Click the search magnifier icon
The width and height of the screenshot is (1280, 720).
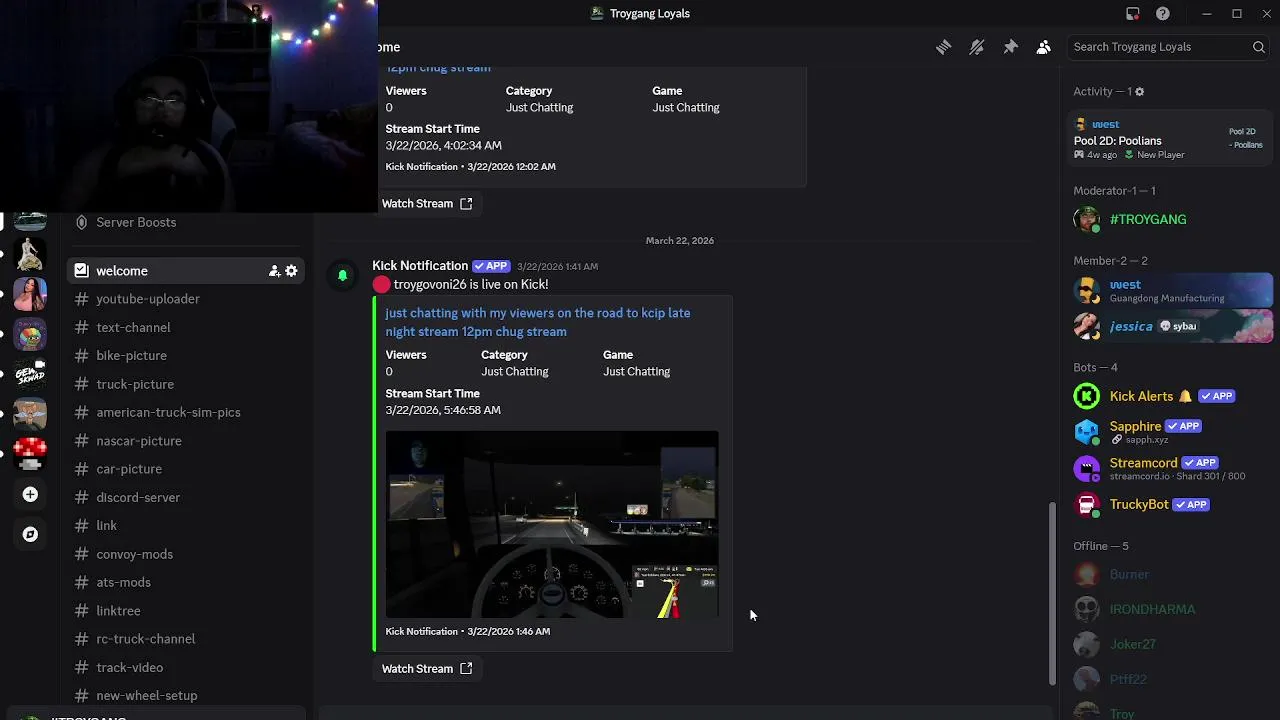pos(1259,47)
